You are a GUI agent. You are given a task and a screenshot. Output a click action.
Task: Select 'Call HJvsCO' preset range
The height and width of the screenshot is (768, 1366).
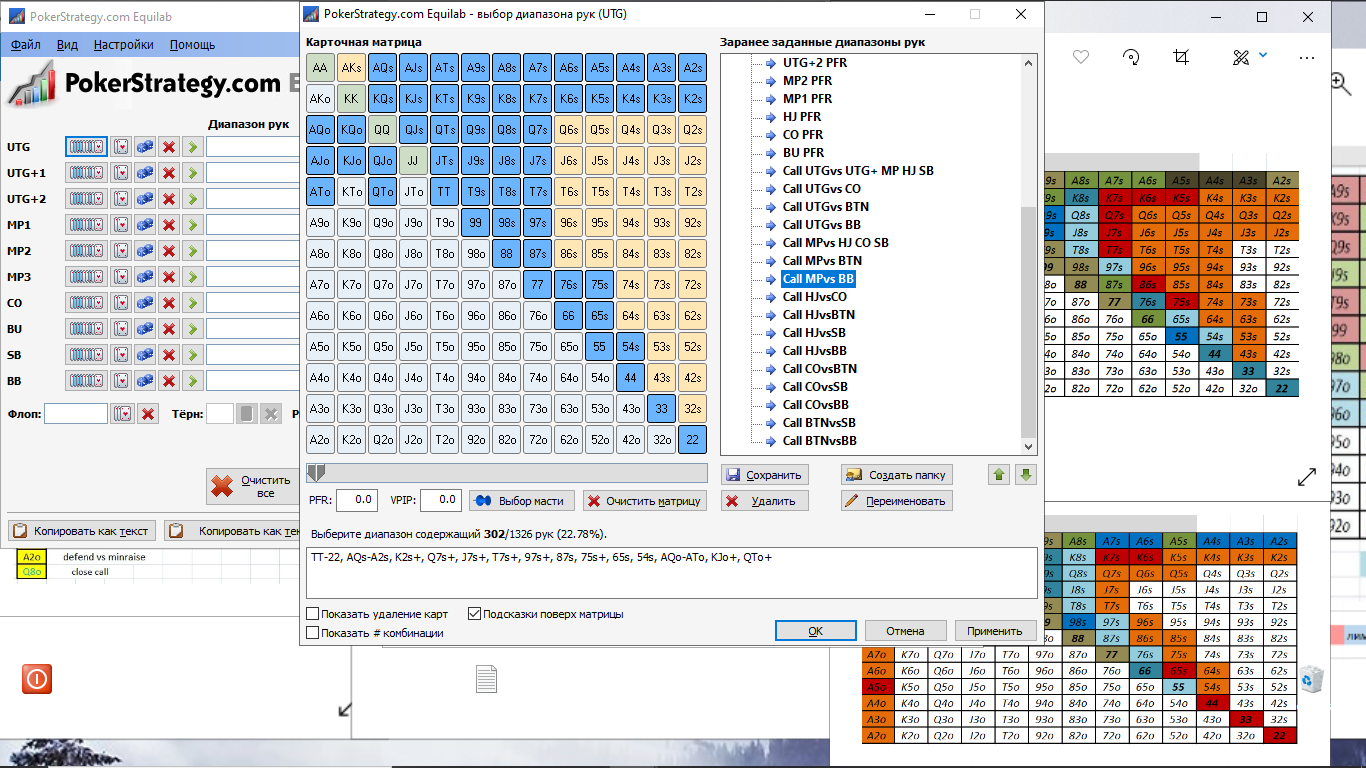(x=814, y=297)
